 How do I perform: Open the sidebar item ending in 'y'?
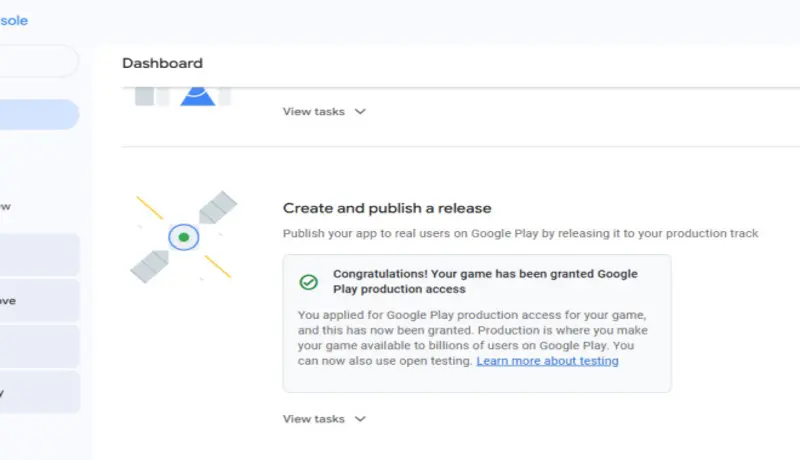[x=38, y=393]
